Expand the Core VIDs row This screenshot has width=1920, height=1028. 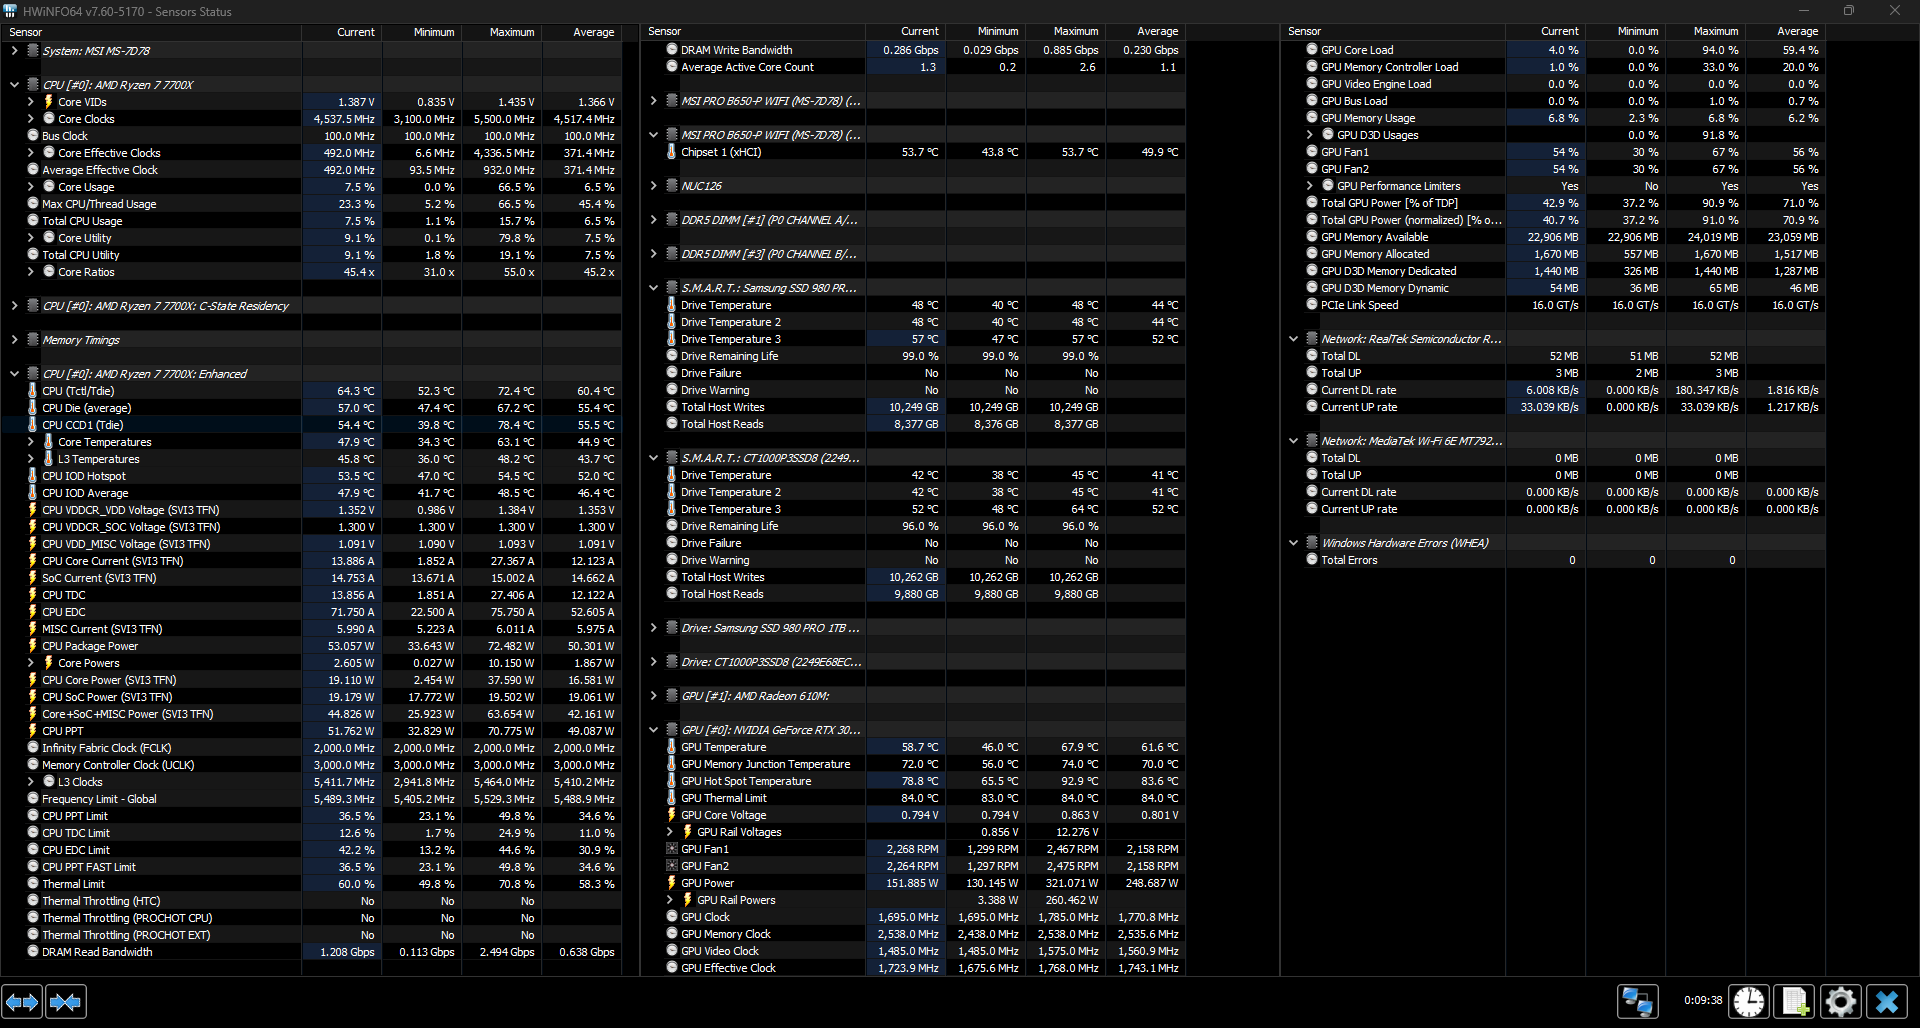30,102
